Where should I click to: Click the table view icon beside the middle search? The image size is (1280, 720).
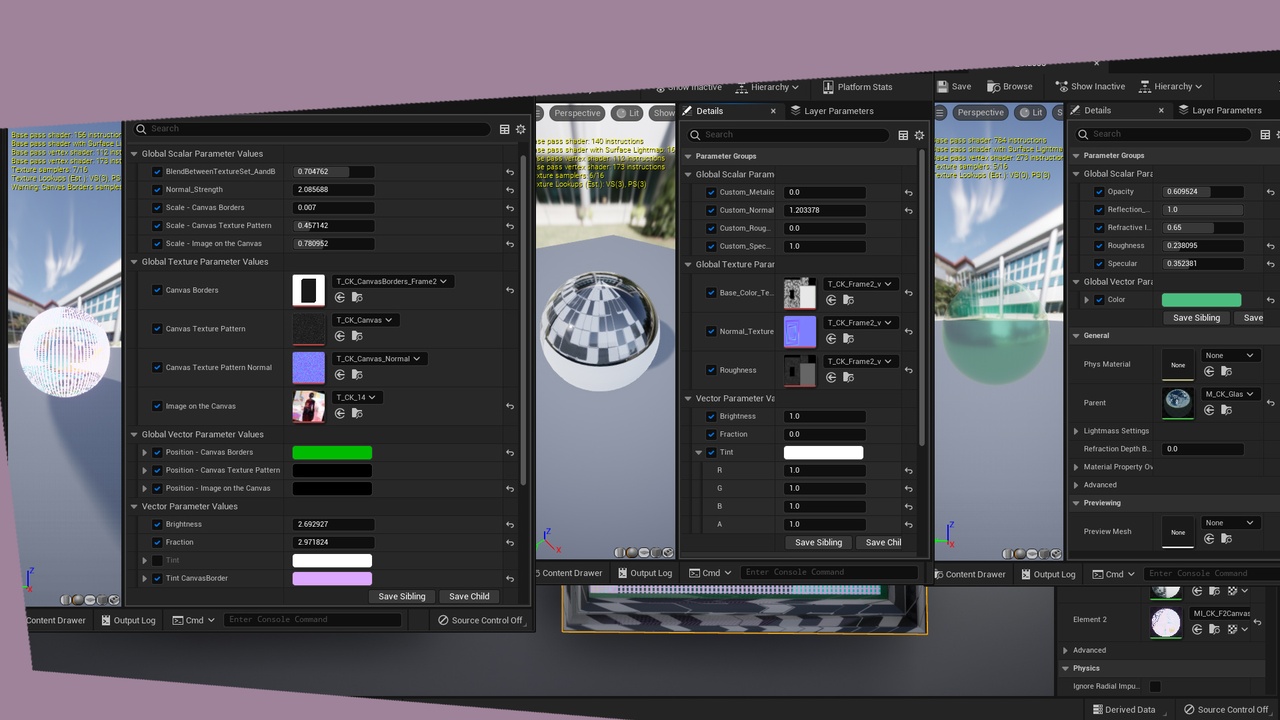click(903, 135)
